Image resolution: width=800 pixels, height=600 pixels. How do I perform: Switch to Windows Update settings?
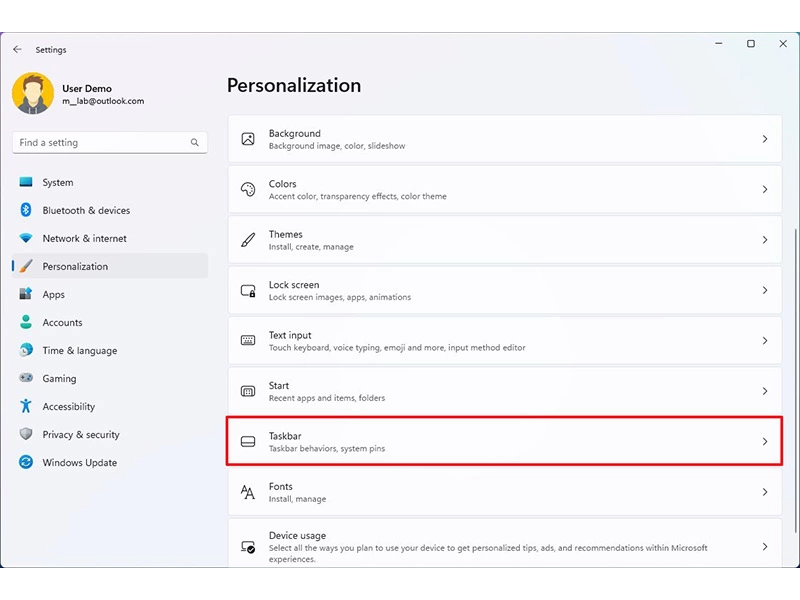point(73,462)
